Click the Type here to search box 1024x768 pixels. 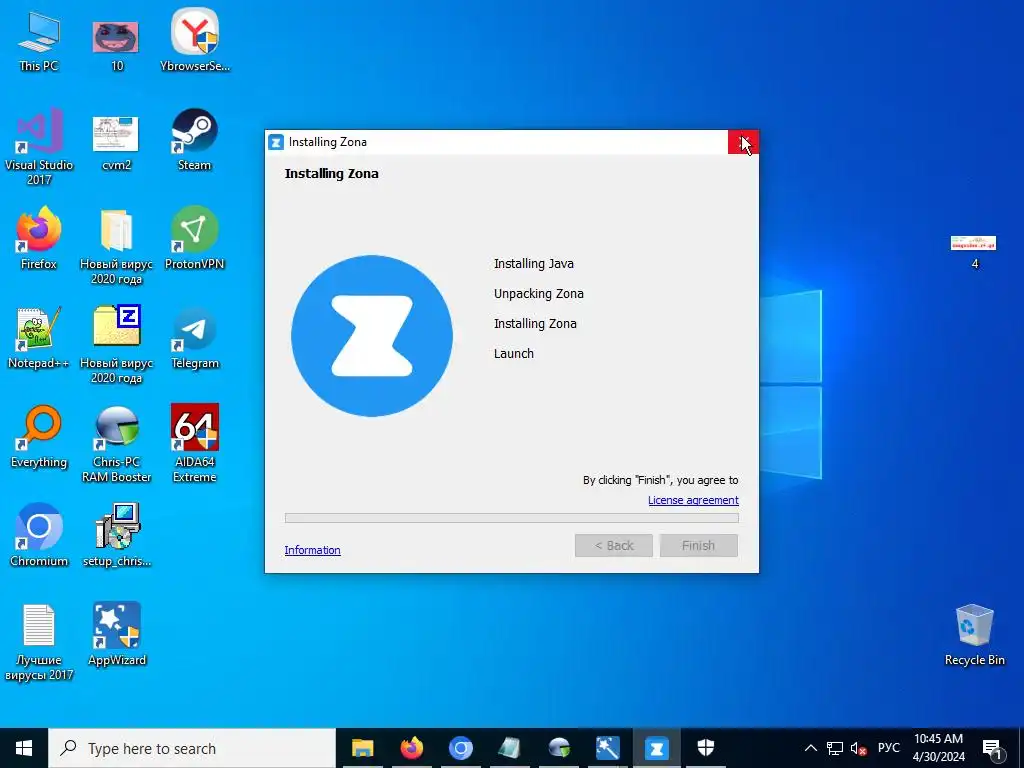pos(192,748)
